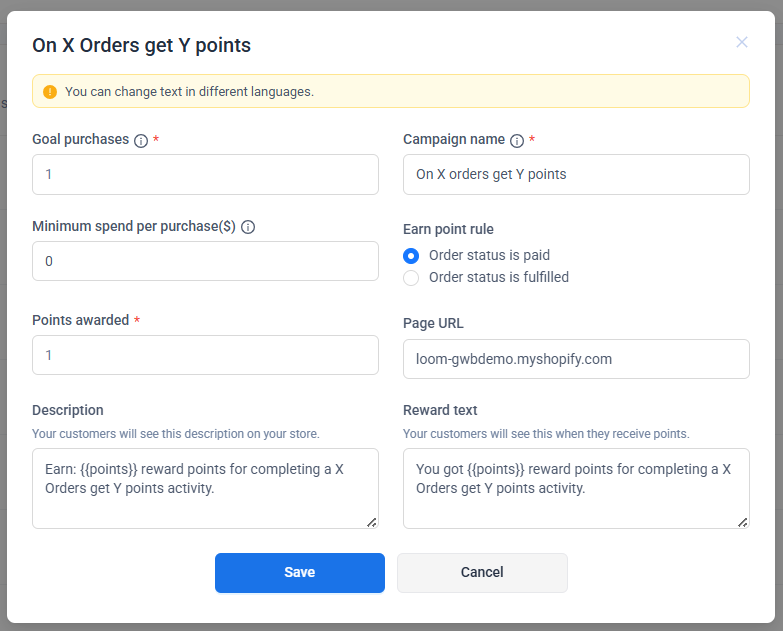783x631 pixels.
Task: Click the Minimum spend info icon
Action: 248,227
